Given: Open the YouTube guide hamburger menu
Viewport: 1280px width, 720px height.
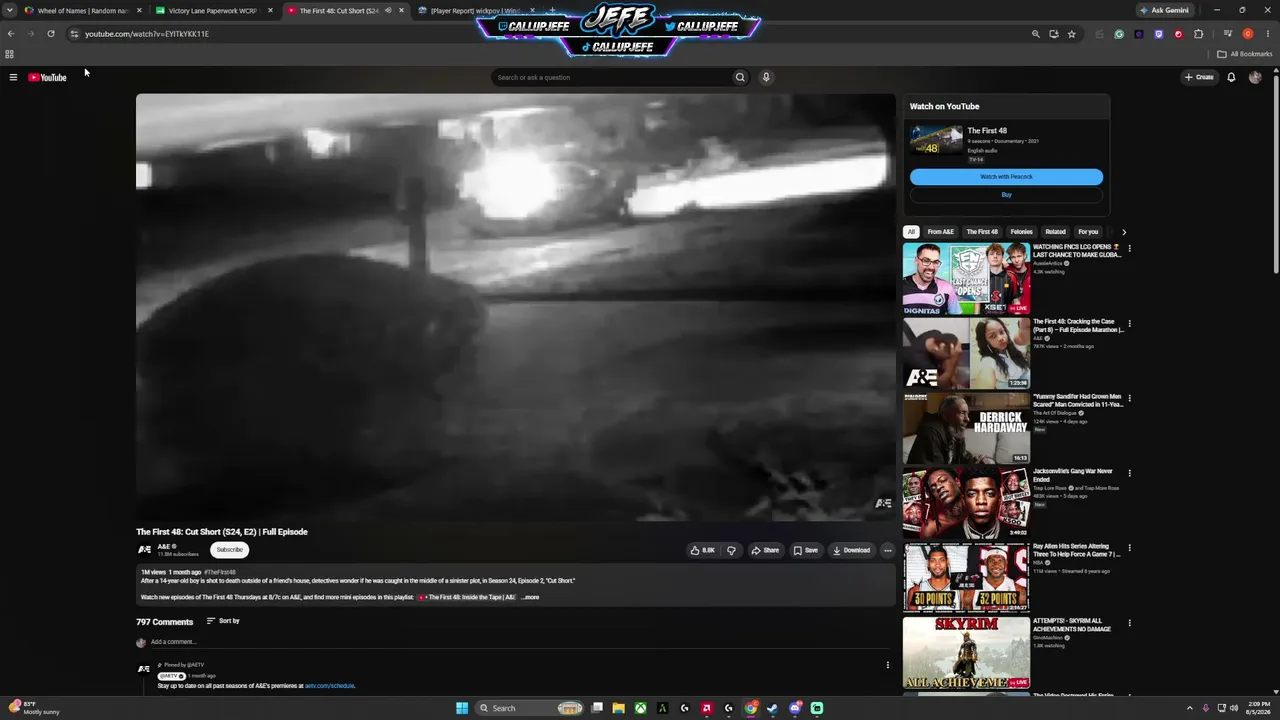Looking at the screenshot, I should click(x=13, y=77).
